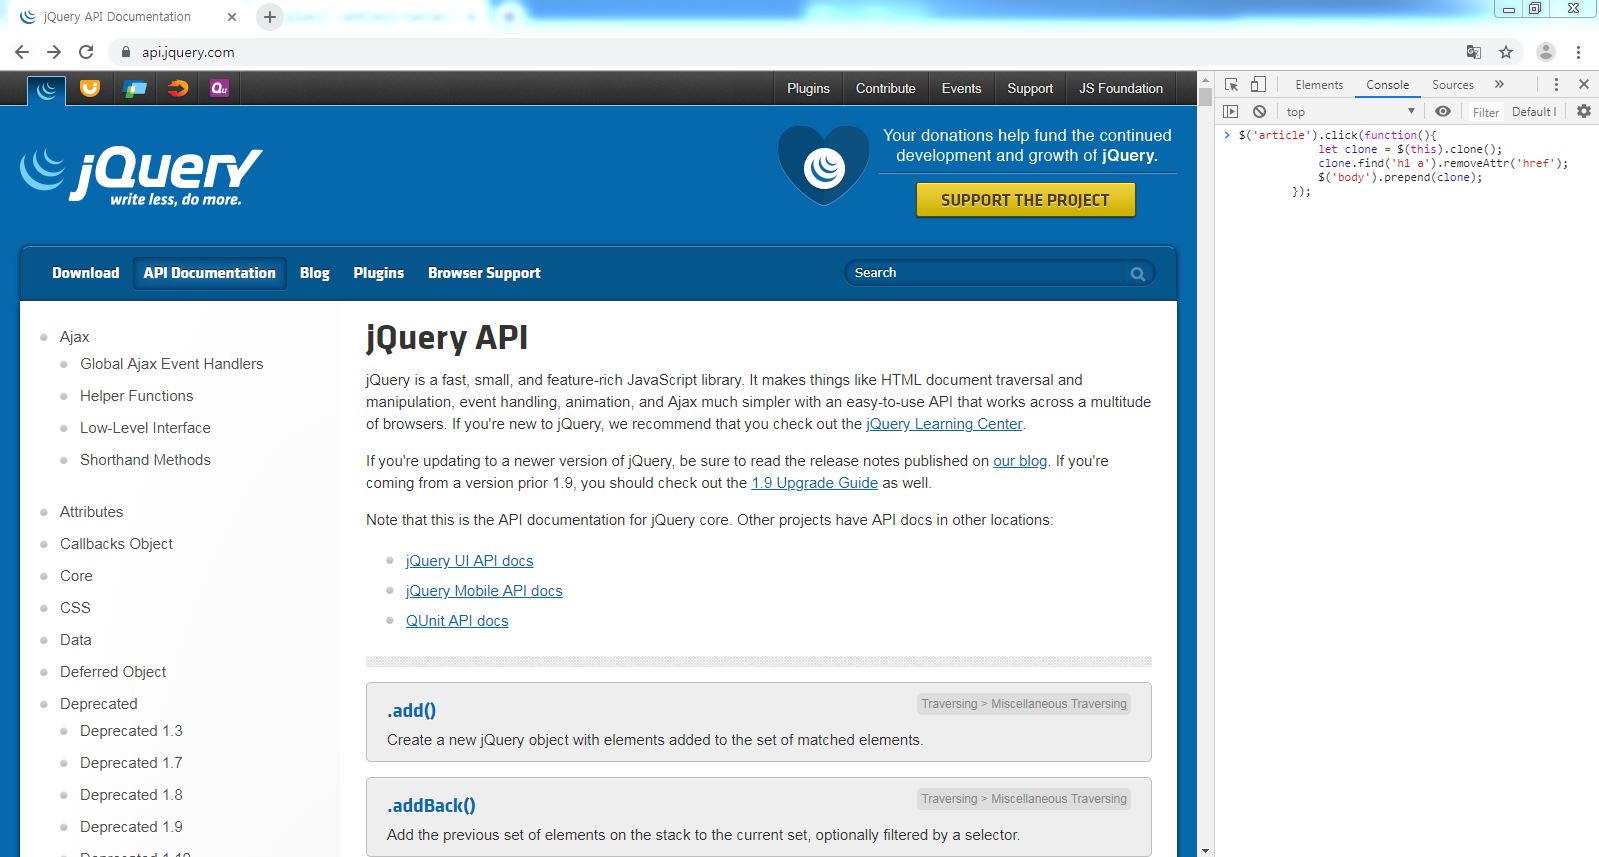The width and height of the screenshot is (1599, 857).
Task: Open QUnit API docs link
Action: point(457,621)
